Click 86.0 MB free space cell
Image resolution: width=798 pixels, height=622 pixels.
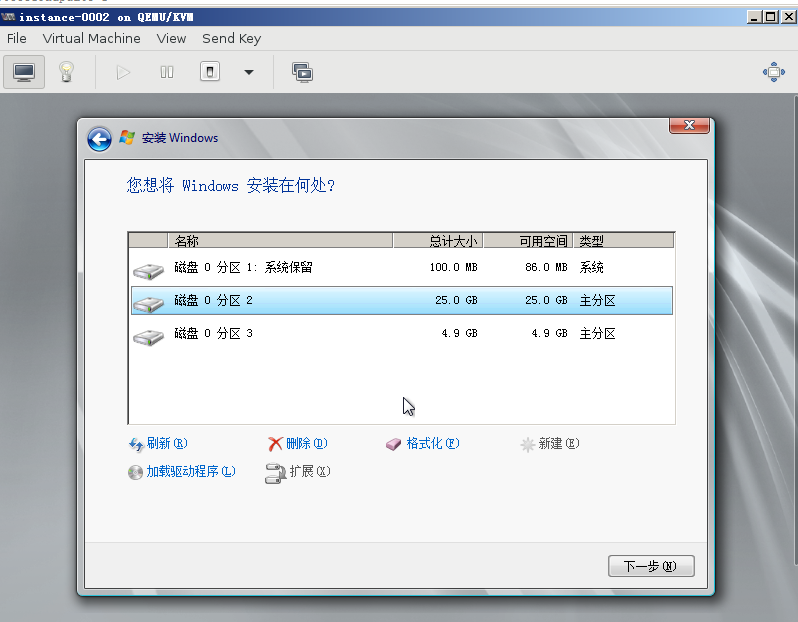(546, 267)
